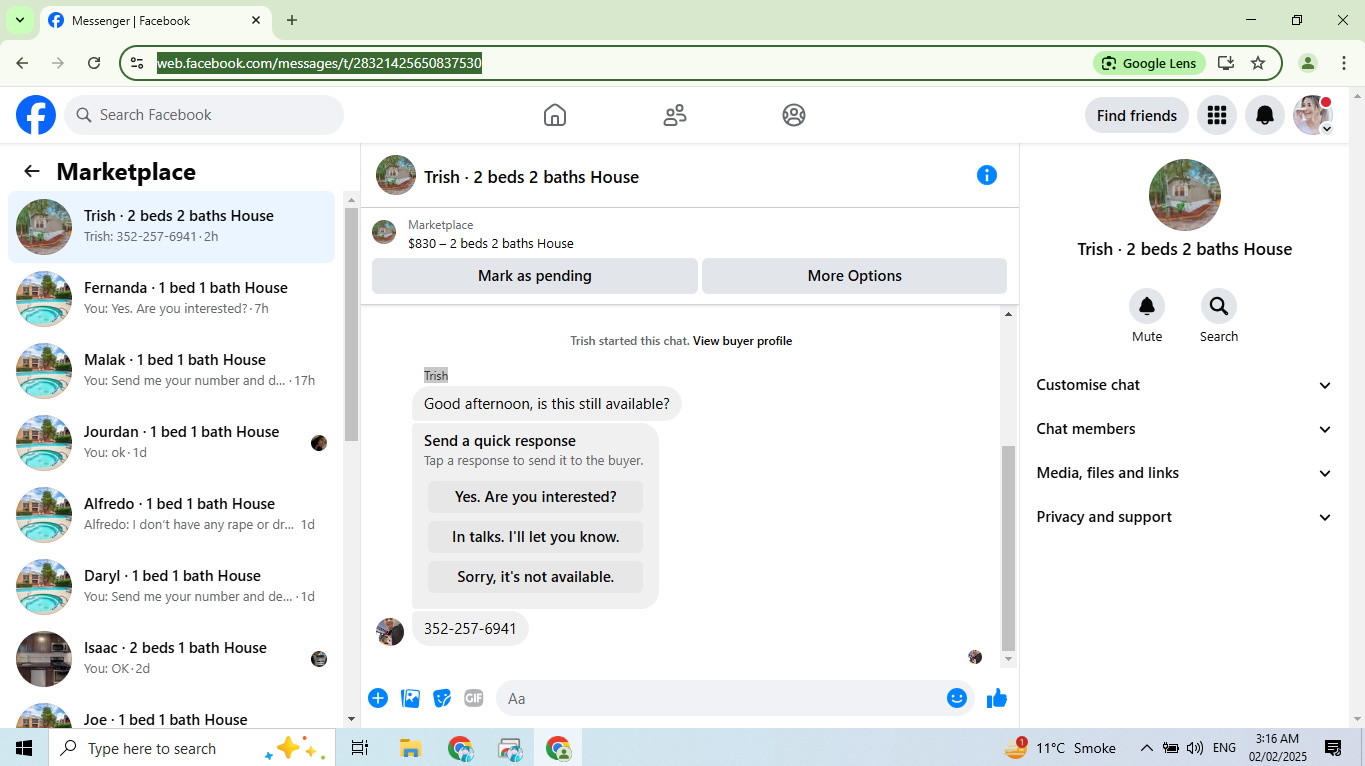The image size is (1365, 766).
Task: Open install app icon in address bar
Action: (1226, 63)
